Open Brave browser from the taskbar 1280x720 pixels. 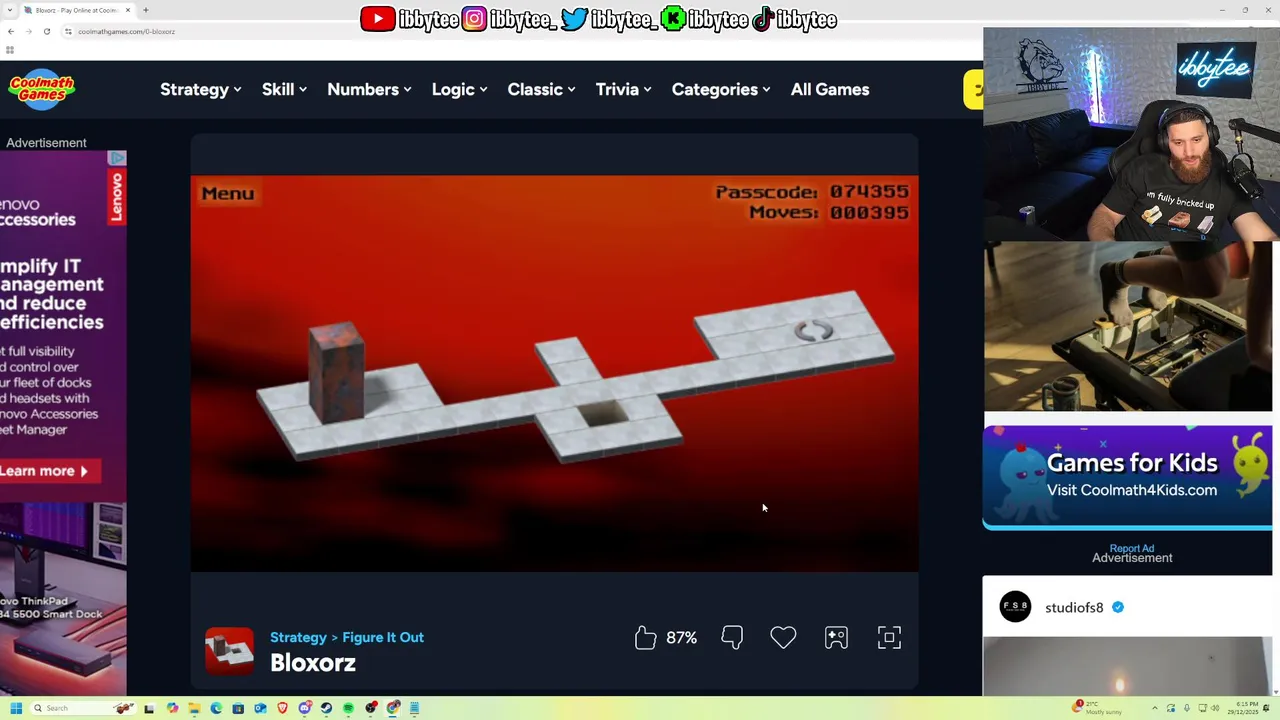[283, 708]
